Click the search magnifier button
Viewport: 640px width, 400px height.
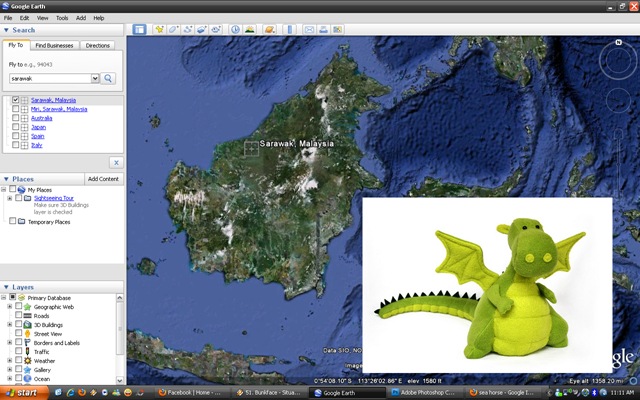point(108,78)
